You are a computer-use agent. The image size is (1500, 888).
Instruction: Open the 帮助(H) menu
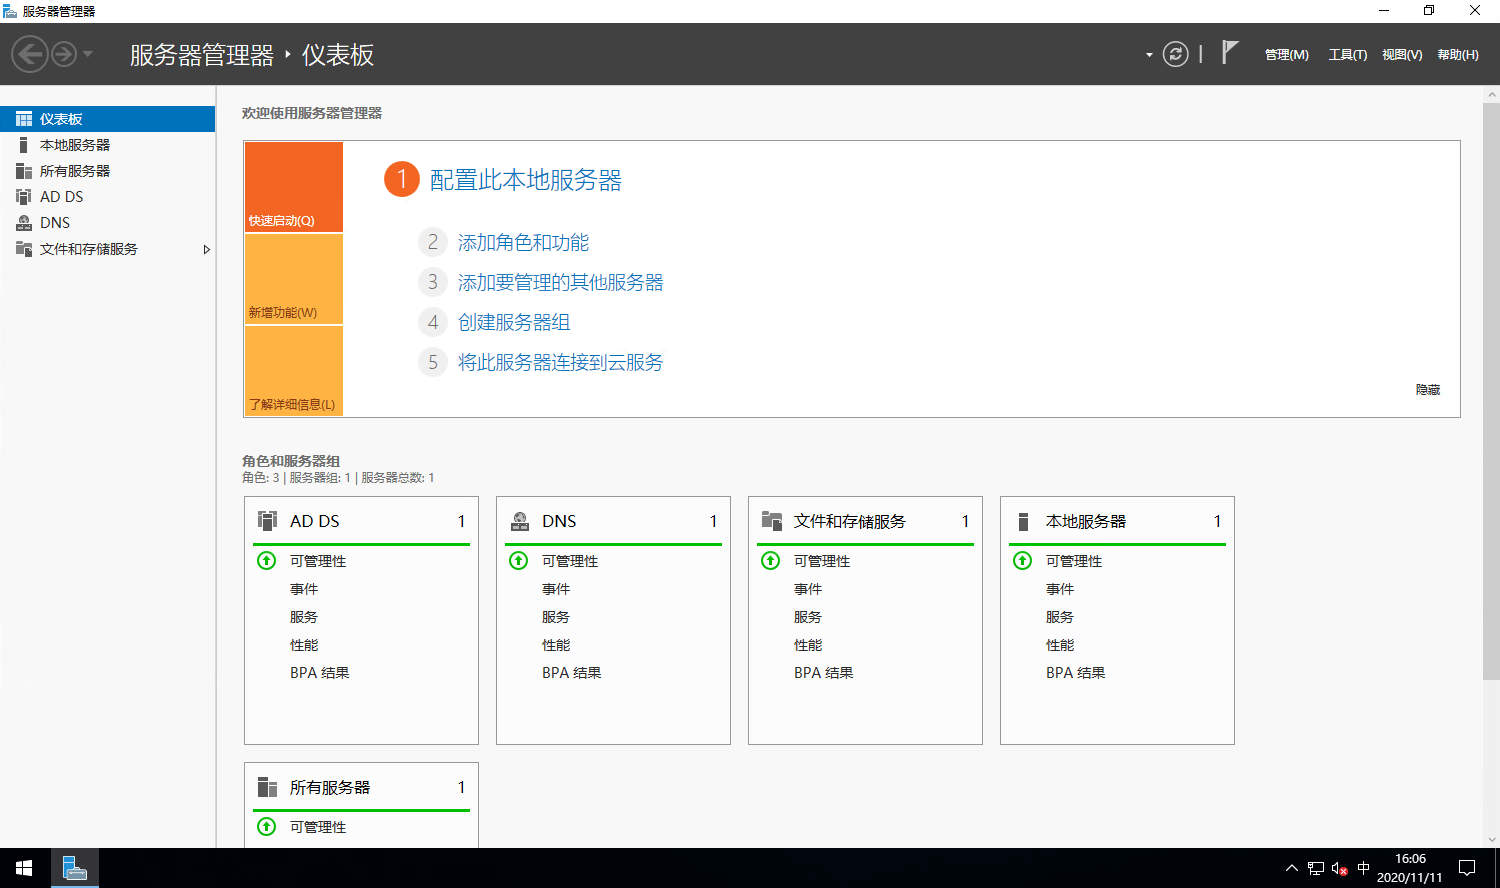coord(1458,55)
